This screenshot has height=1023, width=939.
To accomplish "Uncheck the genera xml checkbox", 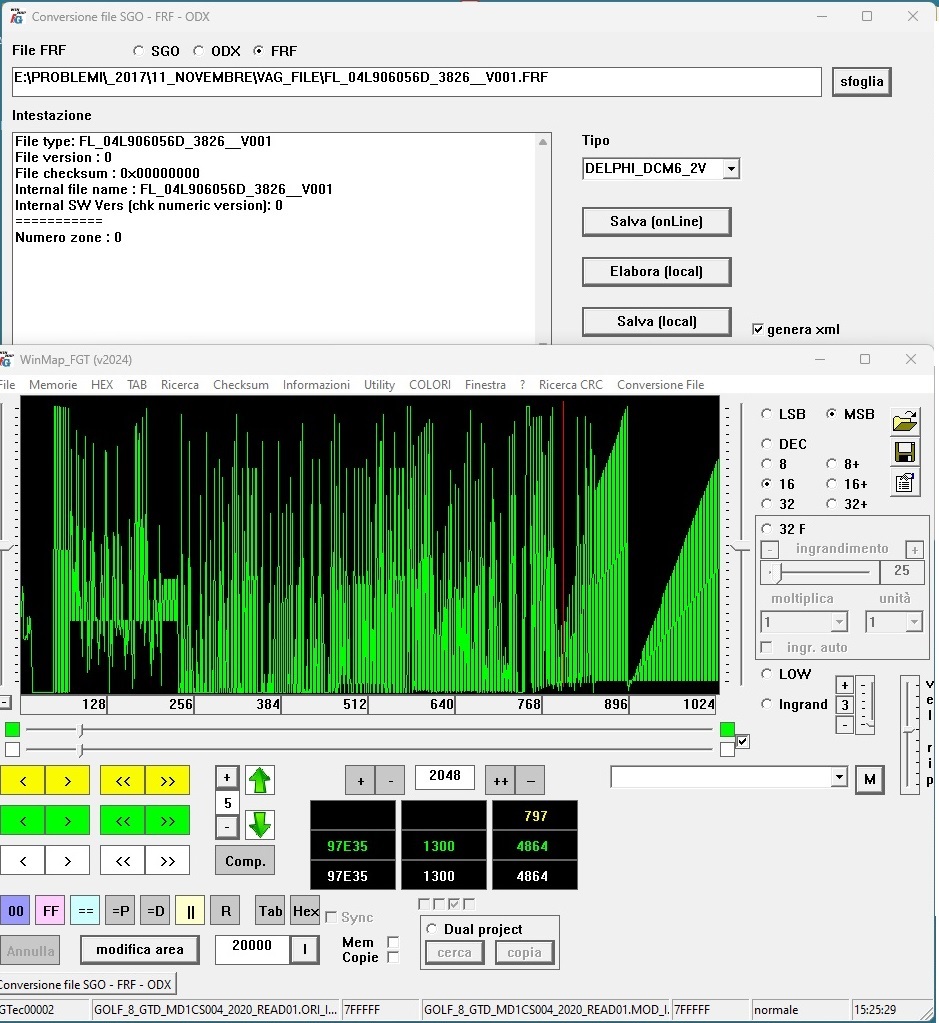I will click(758, 329).
